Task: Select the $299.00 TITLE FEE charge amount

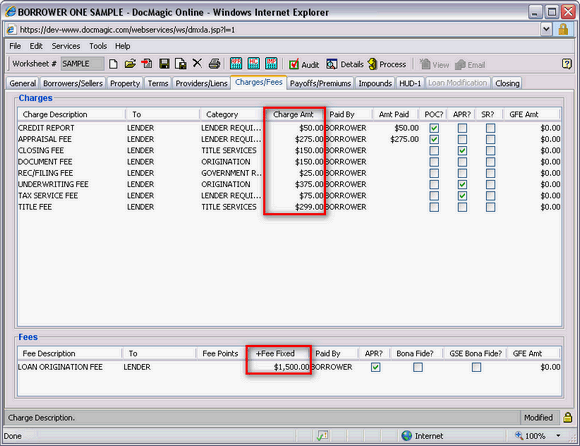Action: [x=309, y=207]
